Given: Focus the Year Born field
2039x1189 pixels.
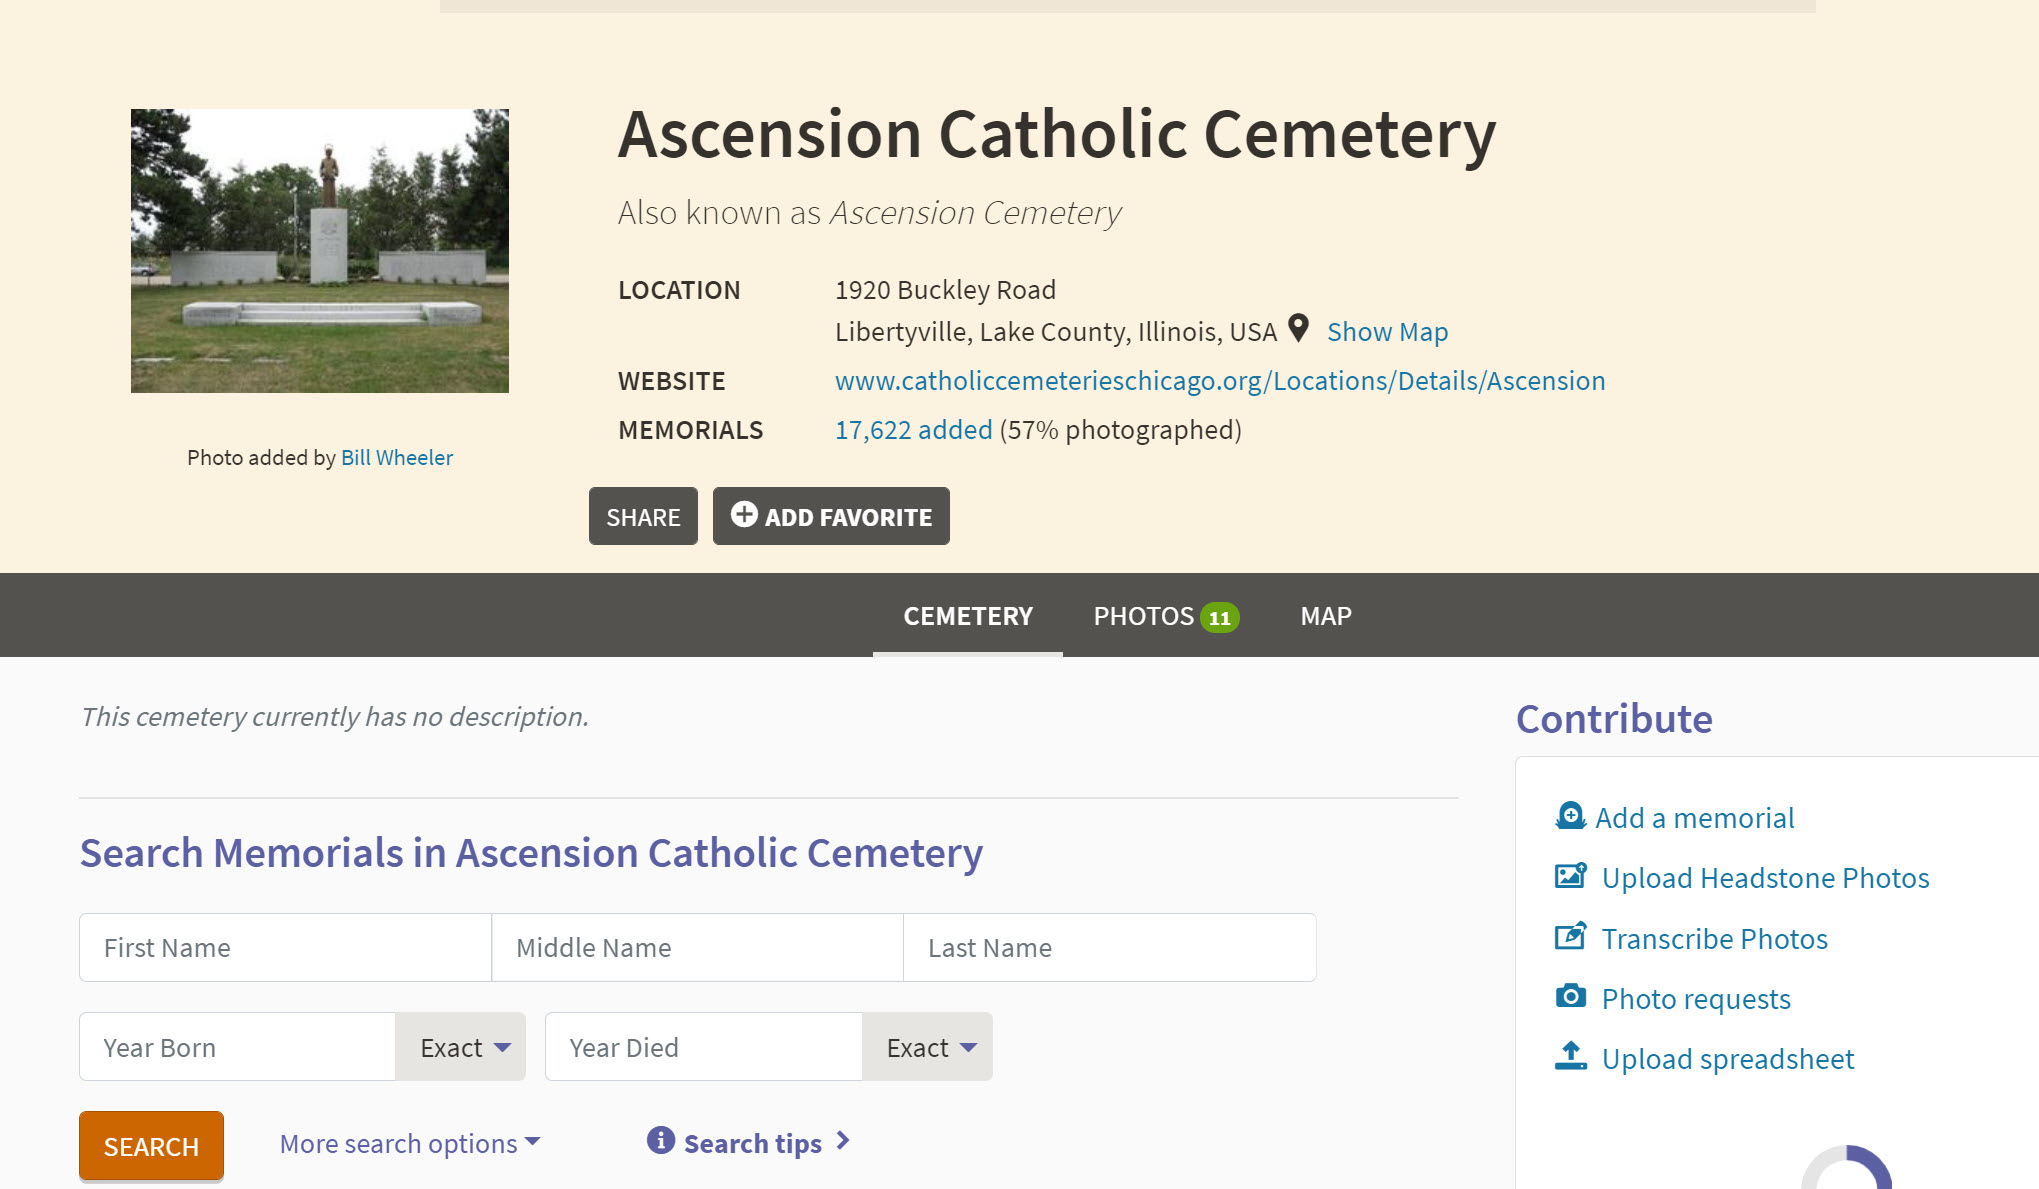Looking at the screenshot, I should 237,1047.
